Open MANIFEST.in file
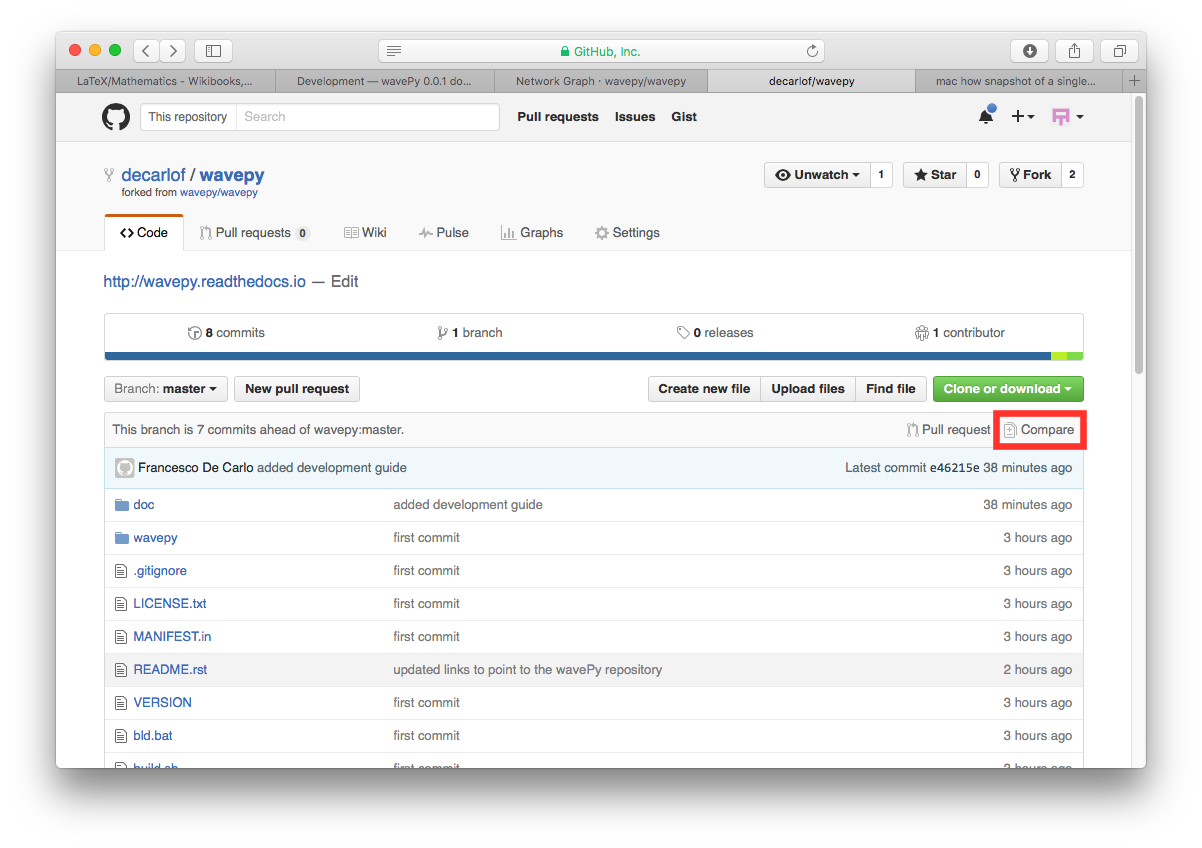The image size is (1202, 848). (x=172, y=637)
